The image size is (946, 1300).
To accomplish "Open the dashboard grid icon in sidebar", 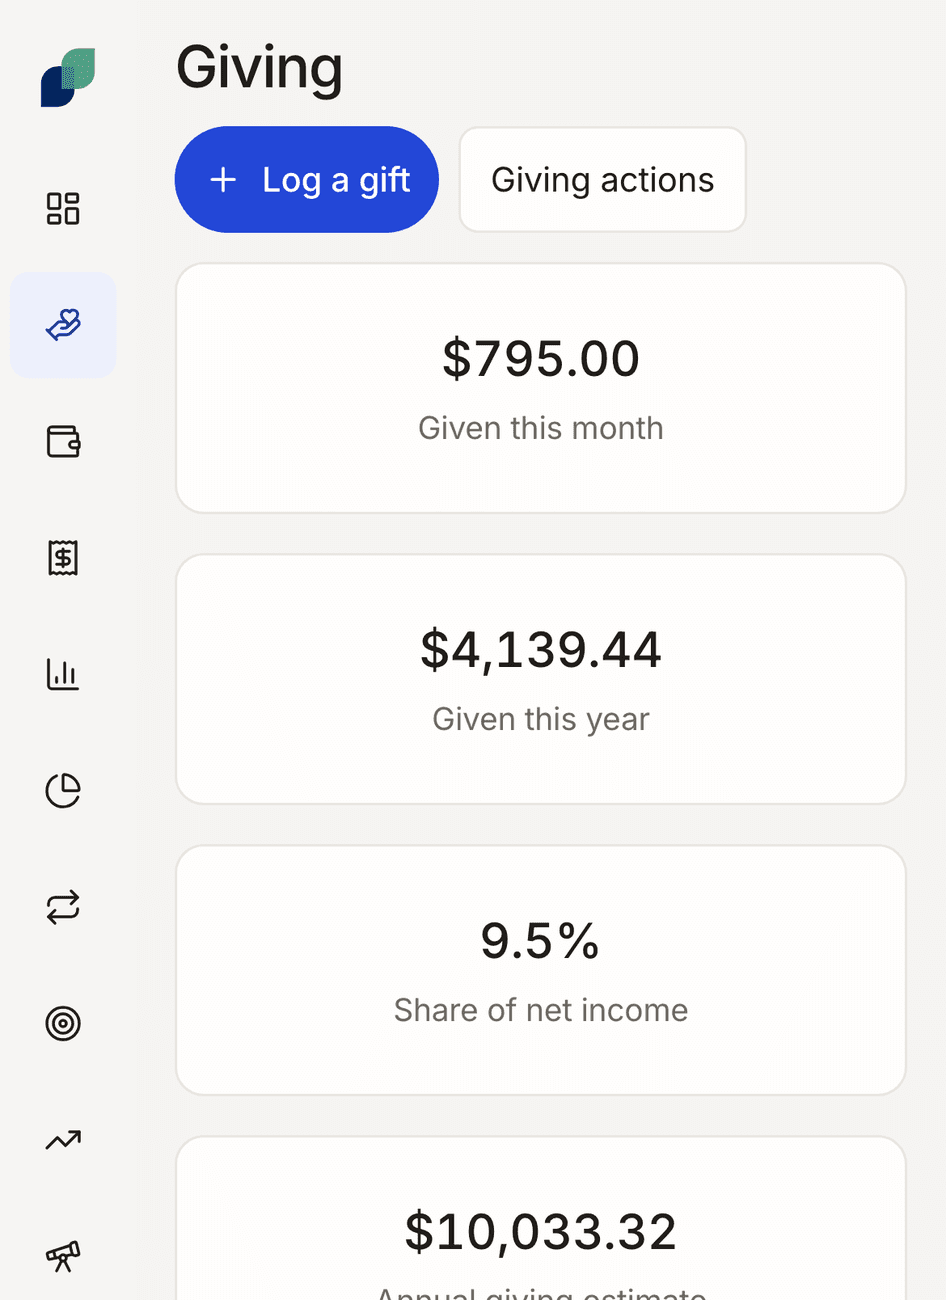I will (63, 208).
